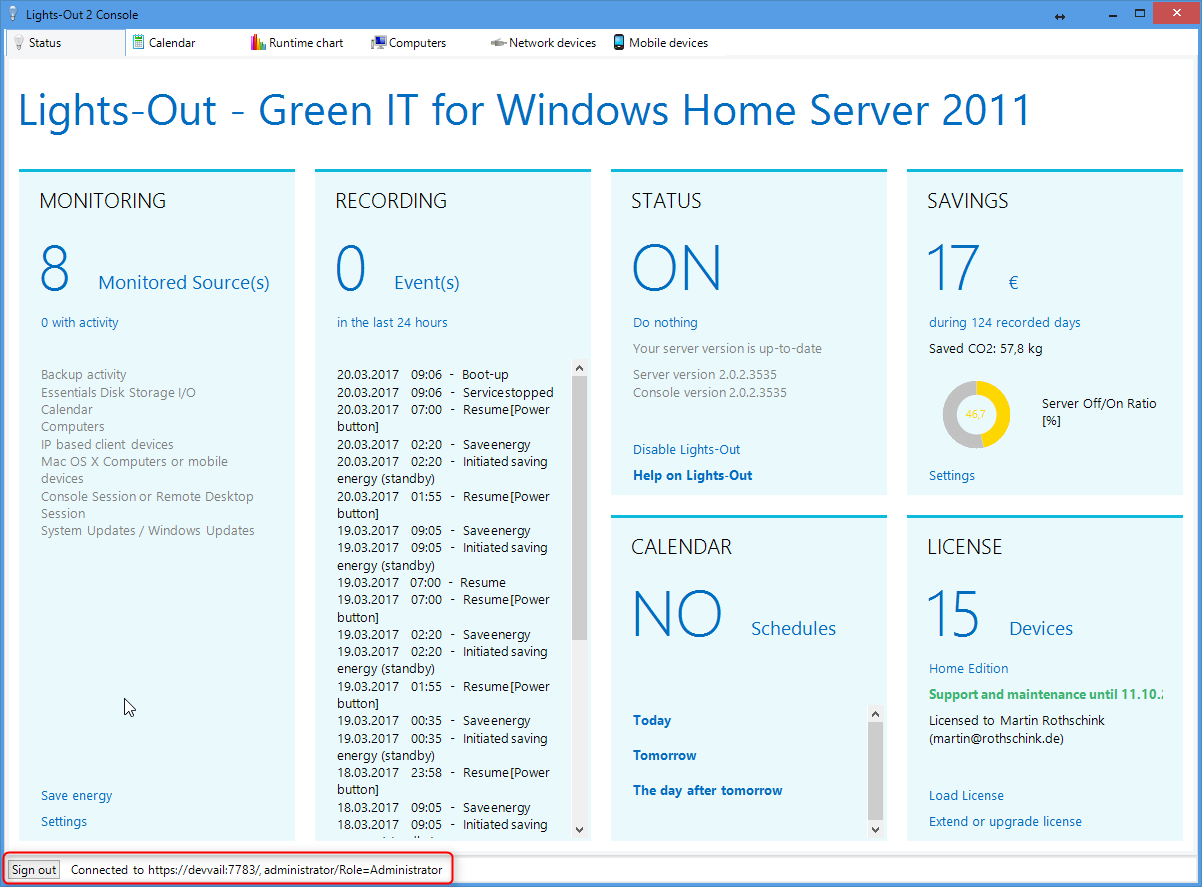Click the large ON status value
This screenshot has width=1202, height=887.
pos(677,268)
